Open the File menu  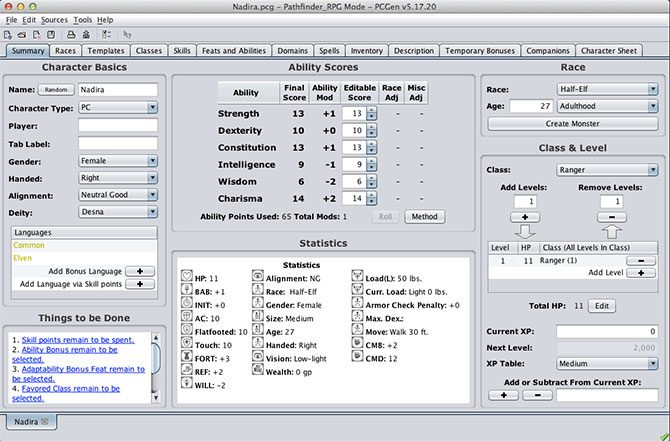click(x=11, y=20)
